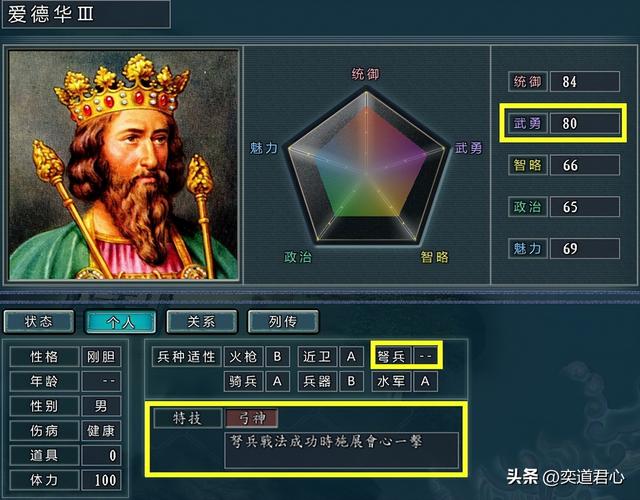Click the 骑兵 aptitude grade A
Viewport: 640px width, 500px height.
click(x=277, y=382)
